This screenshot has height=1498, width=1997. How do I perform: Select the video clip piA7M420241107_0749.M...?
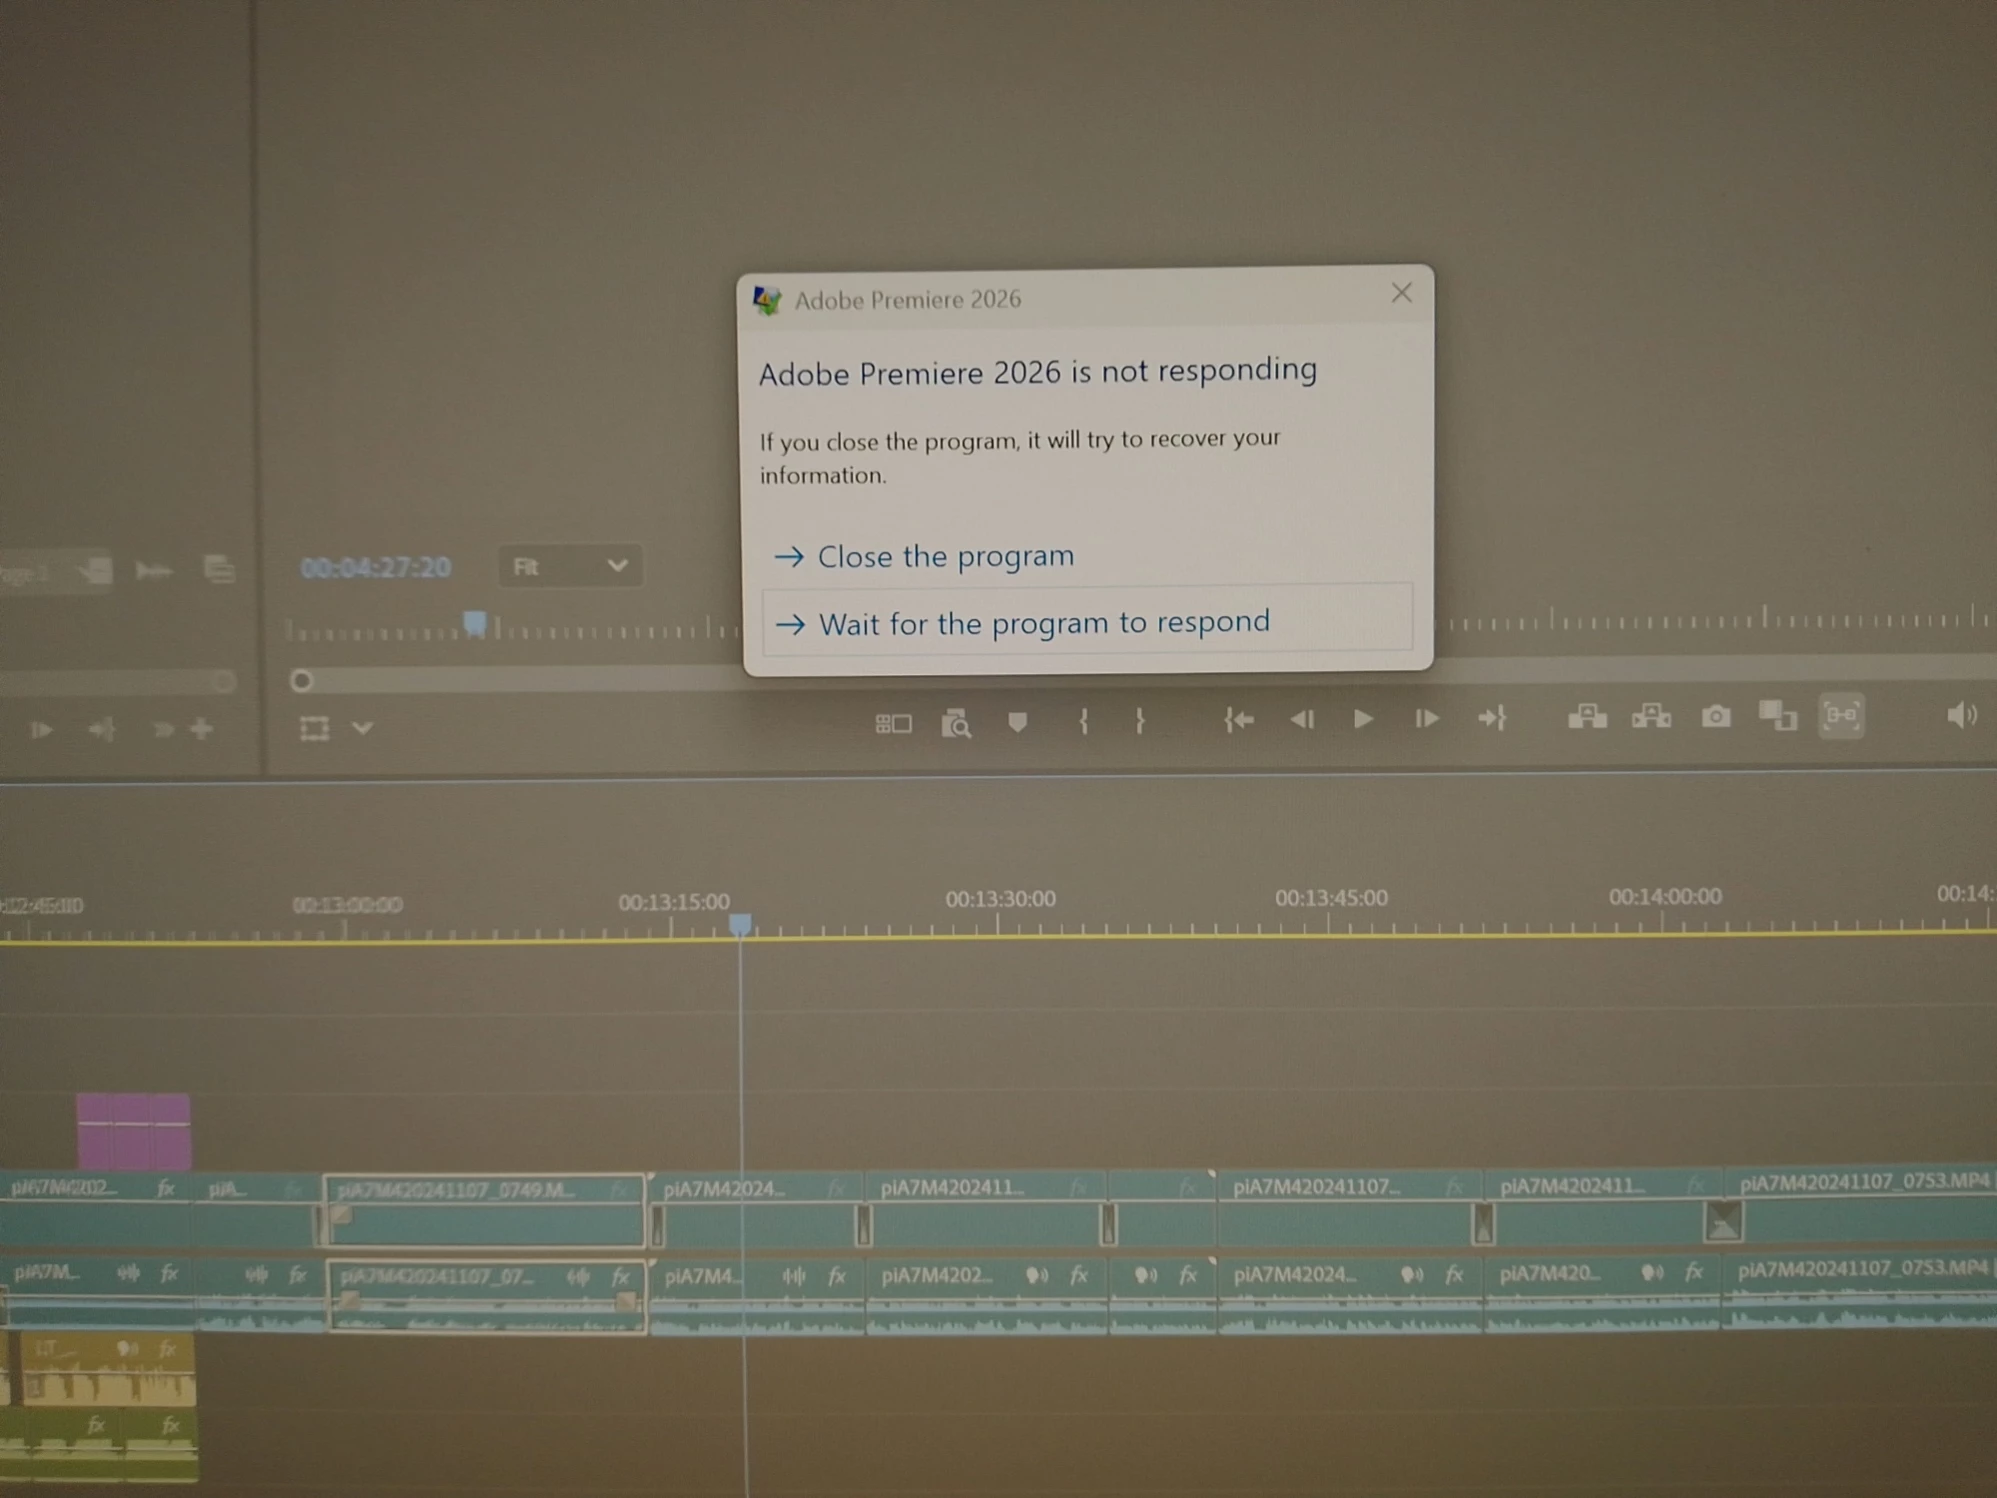point(485,1211)
